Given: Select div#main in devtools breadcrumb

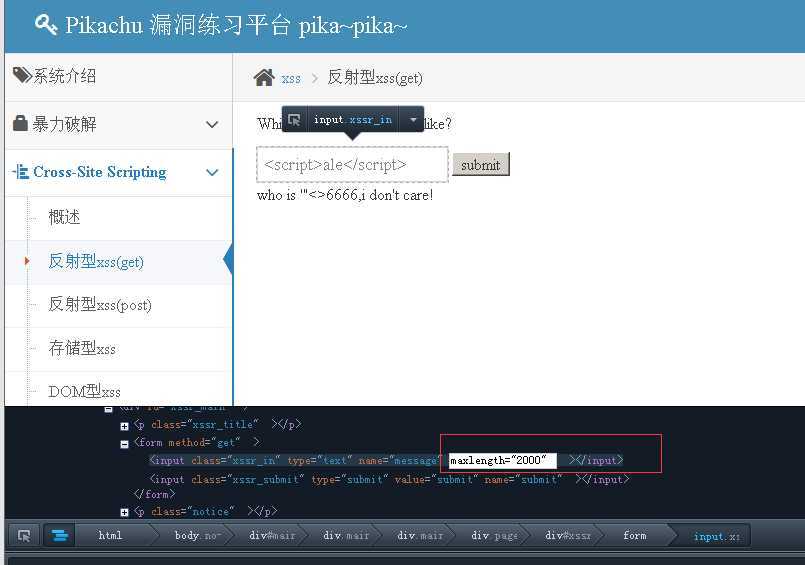Looking at the screenshot, I should tap(272, 535).
